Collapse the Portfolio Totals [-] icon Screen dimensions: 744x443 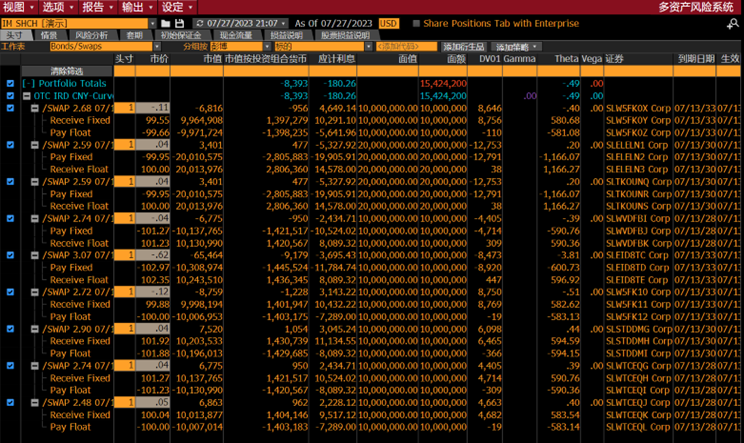coord(27,83)
